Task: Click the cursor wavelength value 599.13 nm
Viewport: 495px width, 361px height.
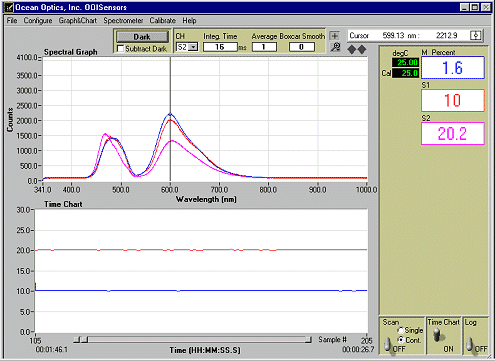Action: [x=401, y=35]
